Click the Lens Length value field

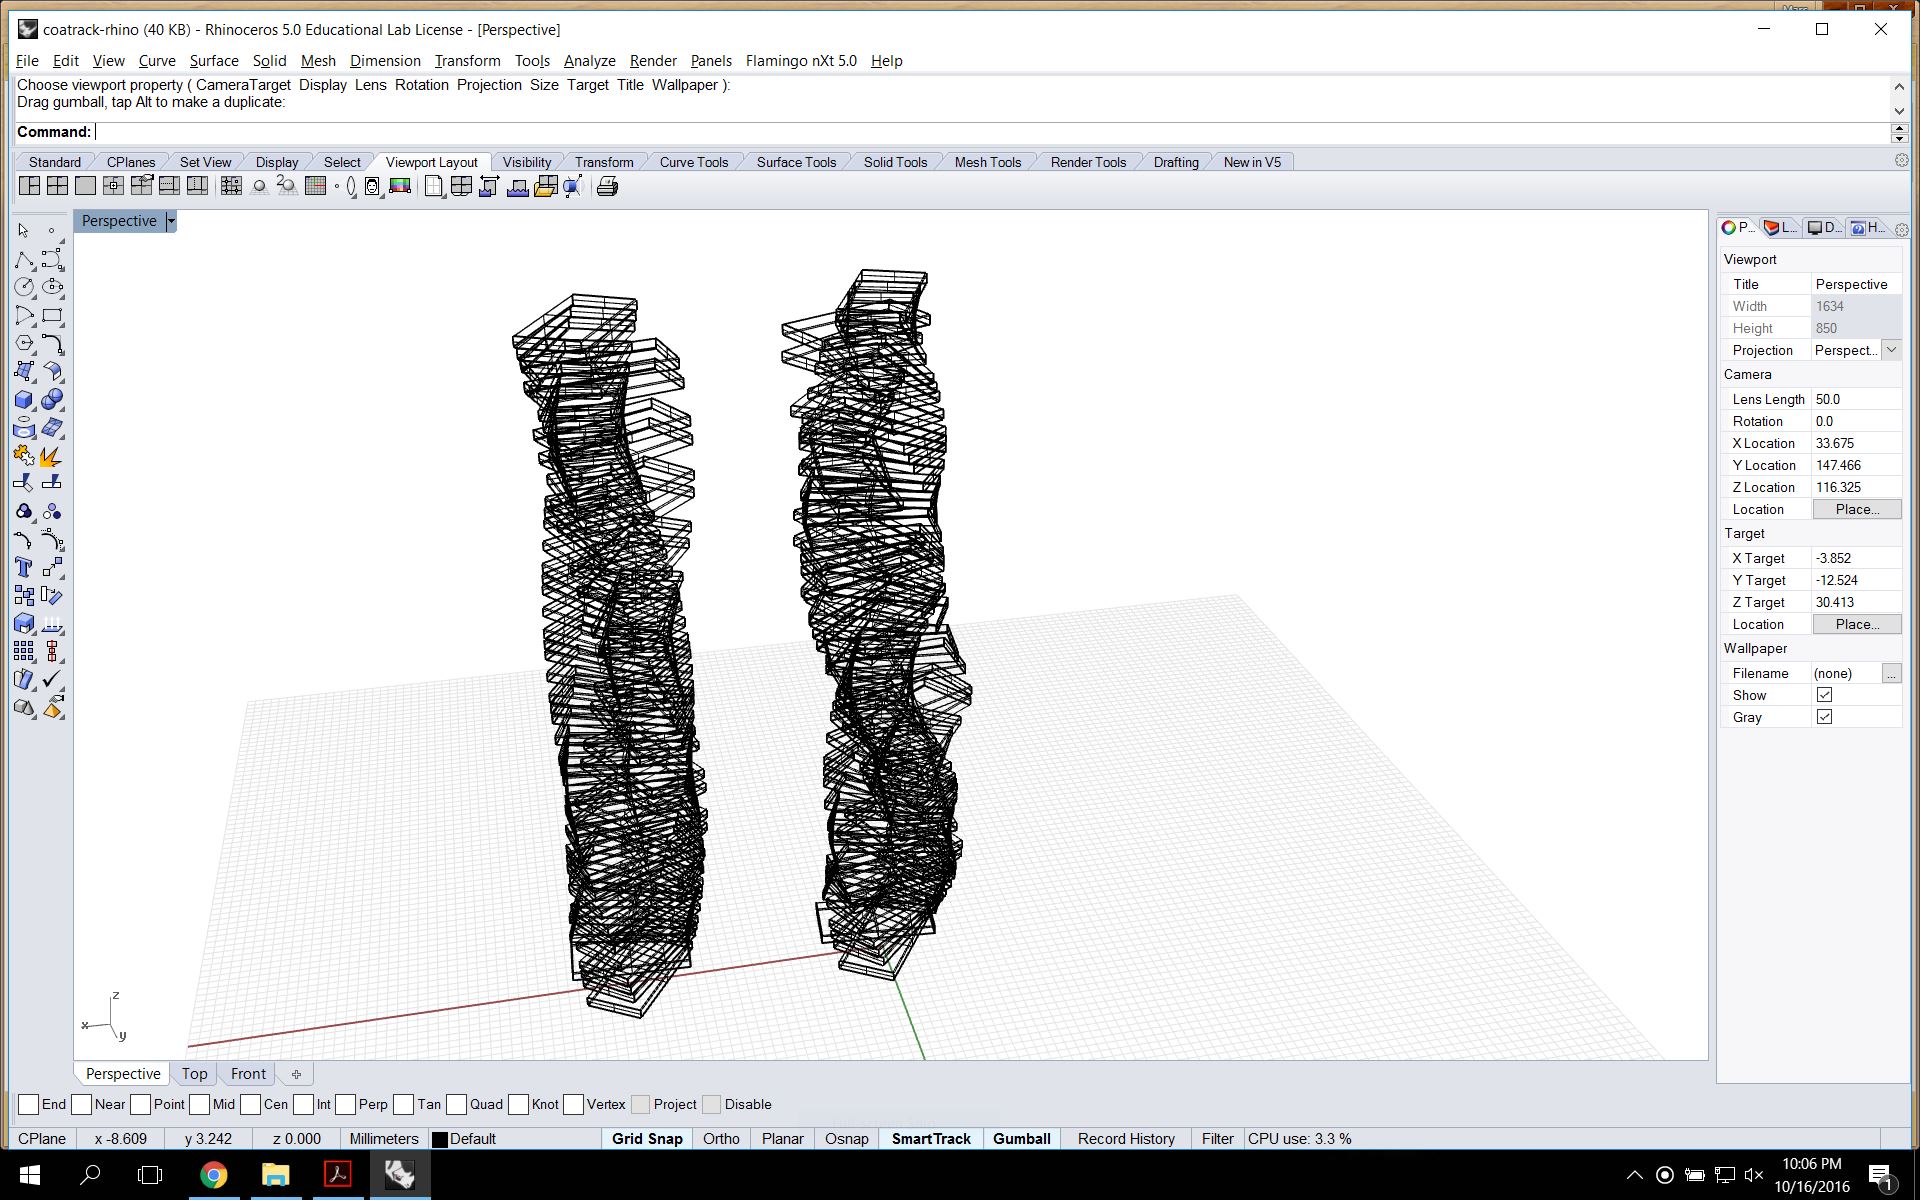[1857, 399]
